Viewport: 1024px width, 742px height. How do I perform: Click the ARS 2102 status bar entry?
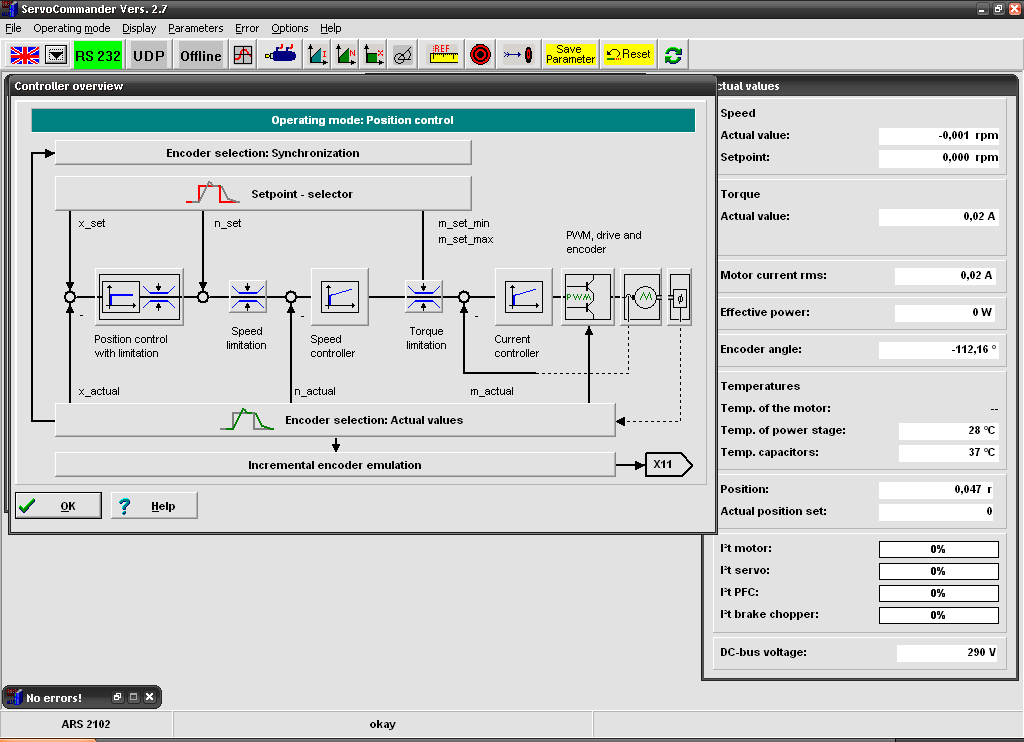click(86, 724)
